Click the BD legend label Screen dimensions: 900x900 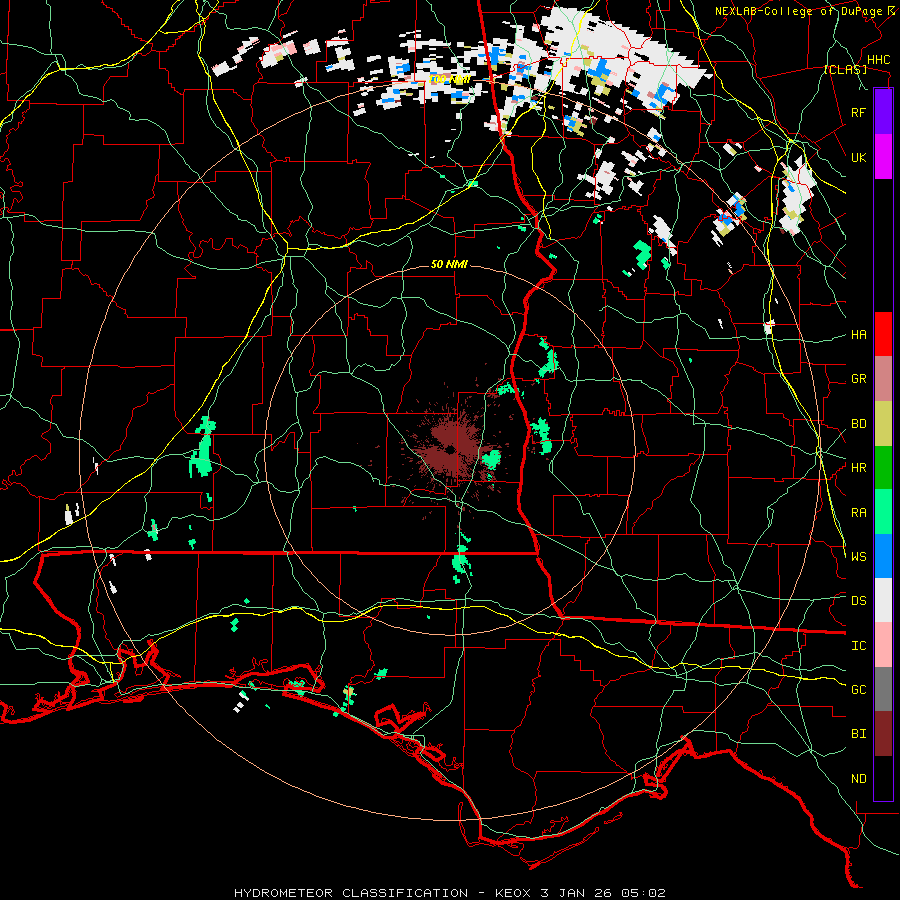(858, 424)
